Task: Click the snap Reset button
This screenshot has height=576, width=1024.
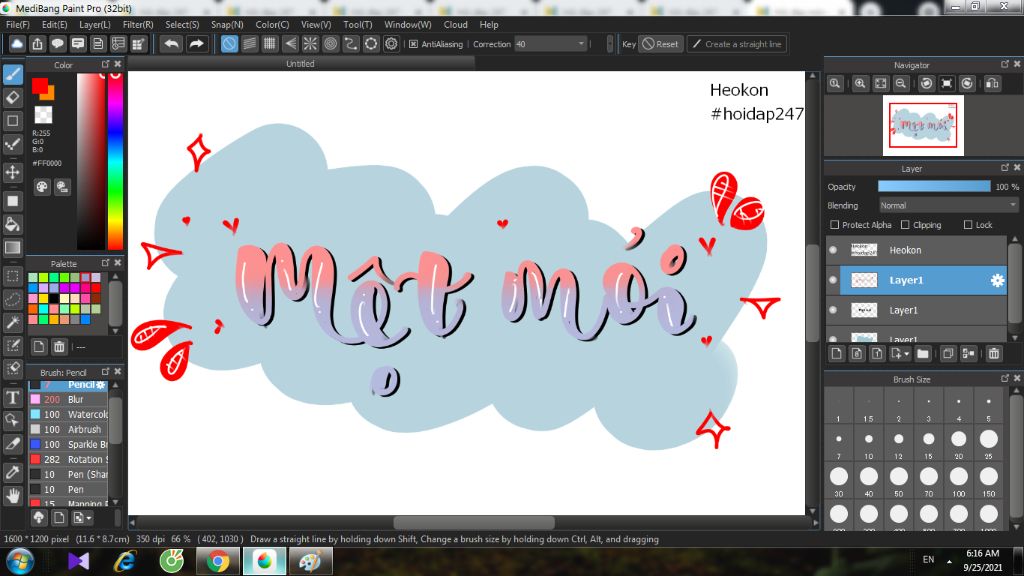Action: [661, 44]
